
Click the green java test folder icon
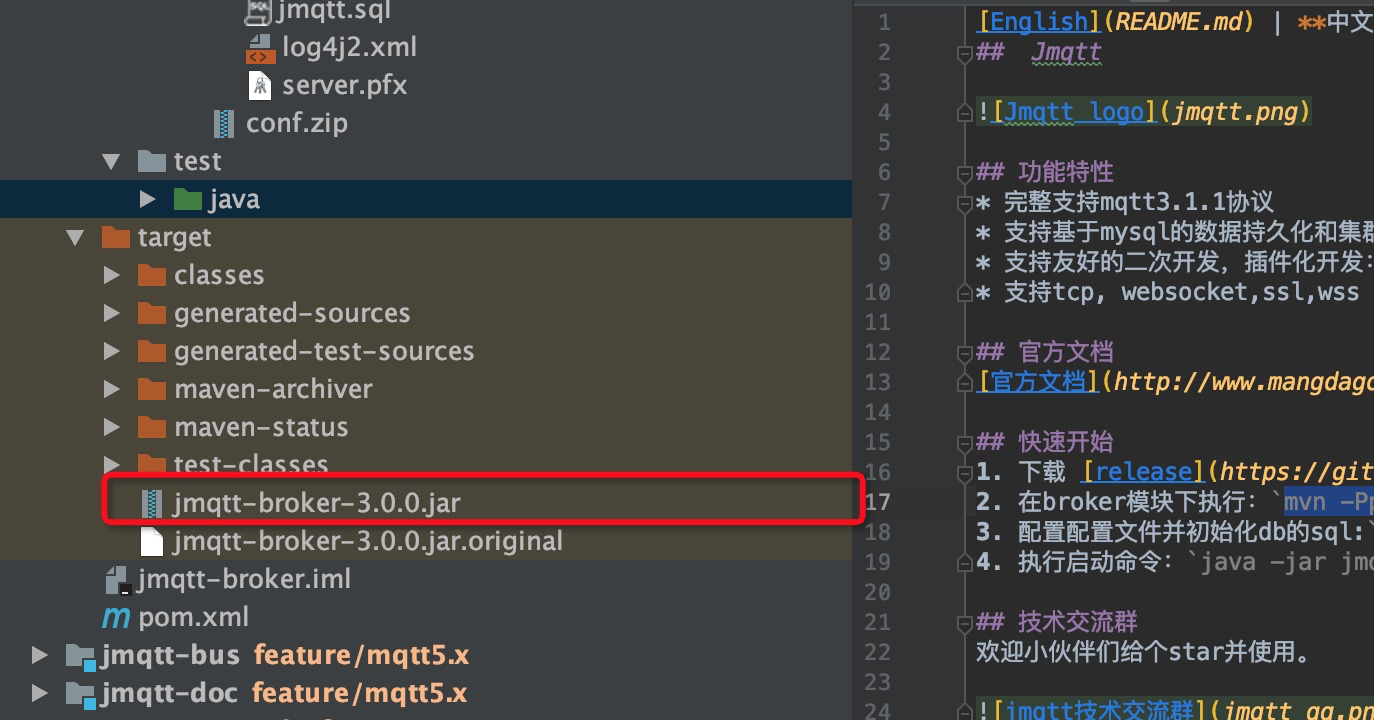click(x=187, y=199)
